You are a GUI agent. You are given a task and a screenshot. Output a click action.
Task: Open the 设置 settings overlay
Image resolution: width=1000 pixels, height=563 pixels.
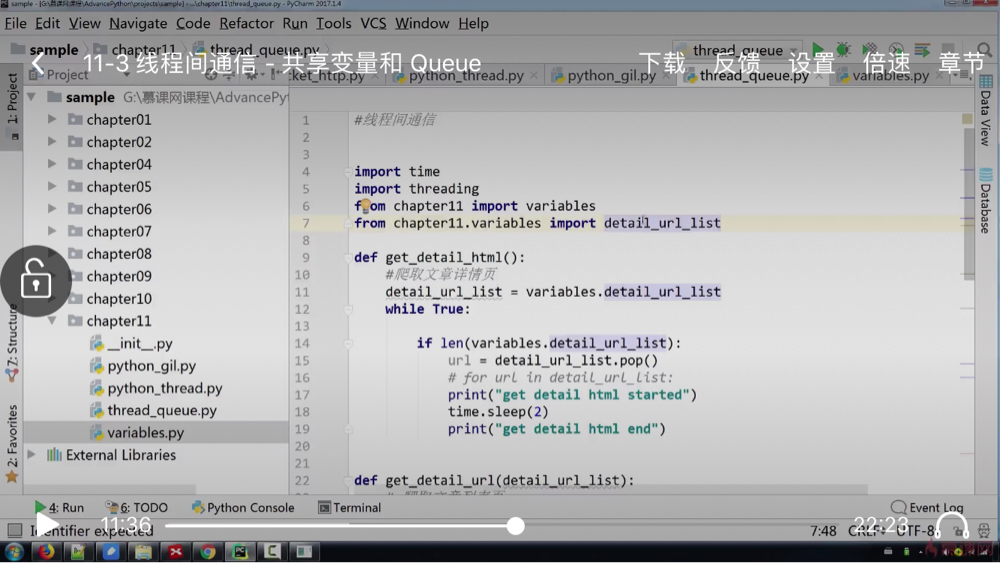811,63
